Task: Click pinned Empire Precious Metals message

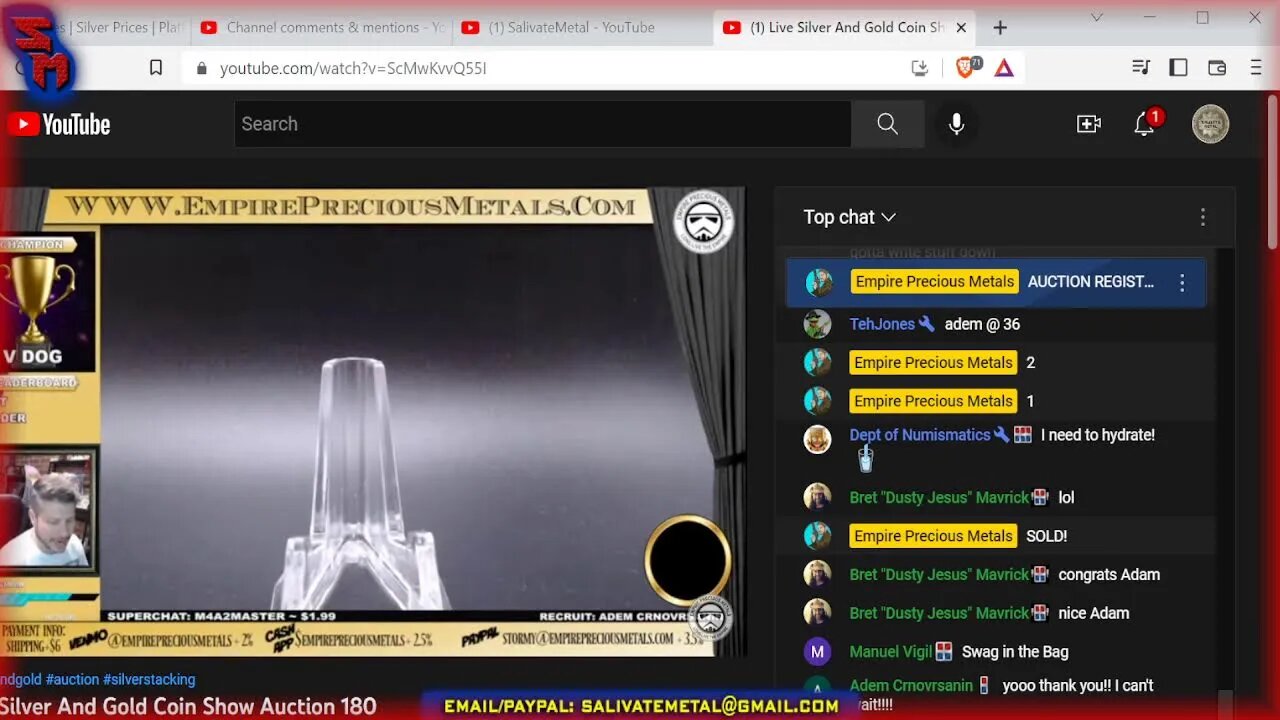Action: (x=997, y=283)
